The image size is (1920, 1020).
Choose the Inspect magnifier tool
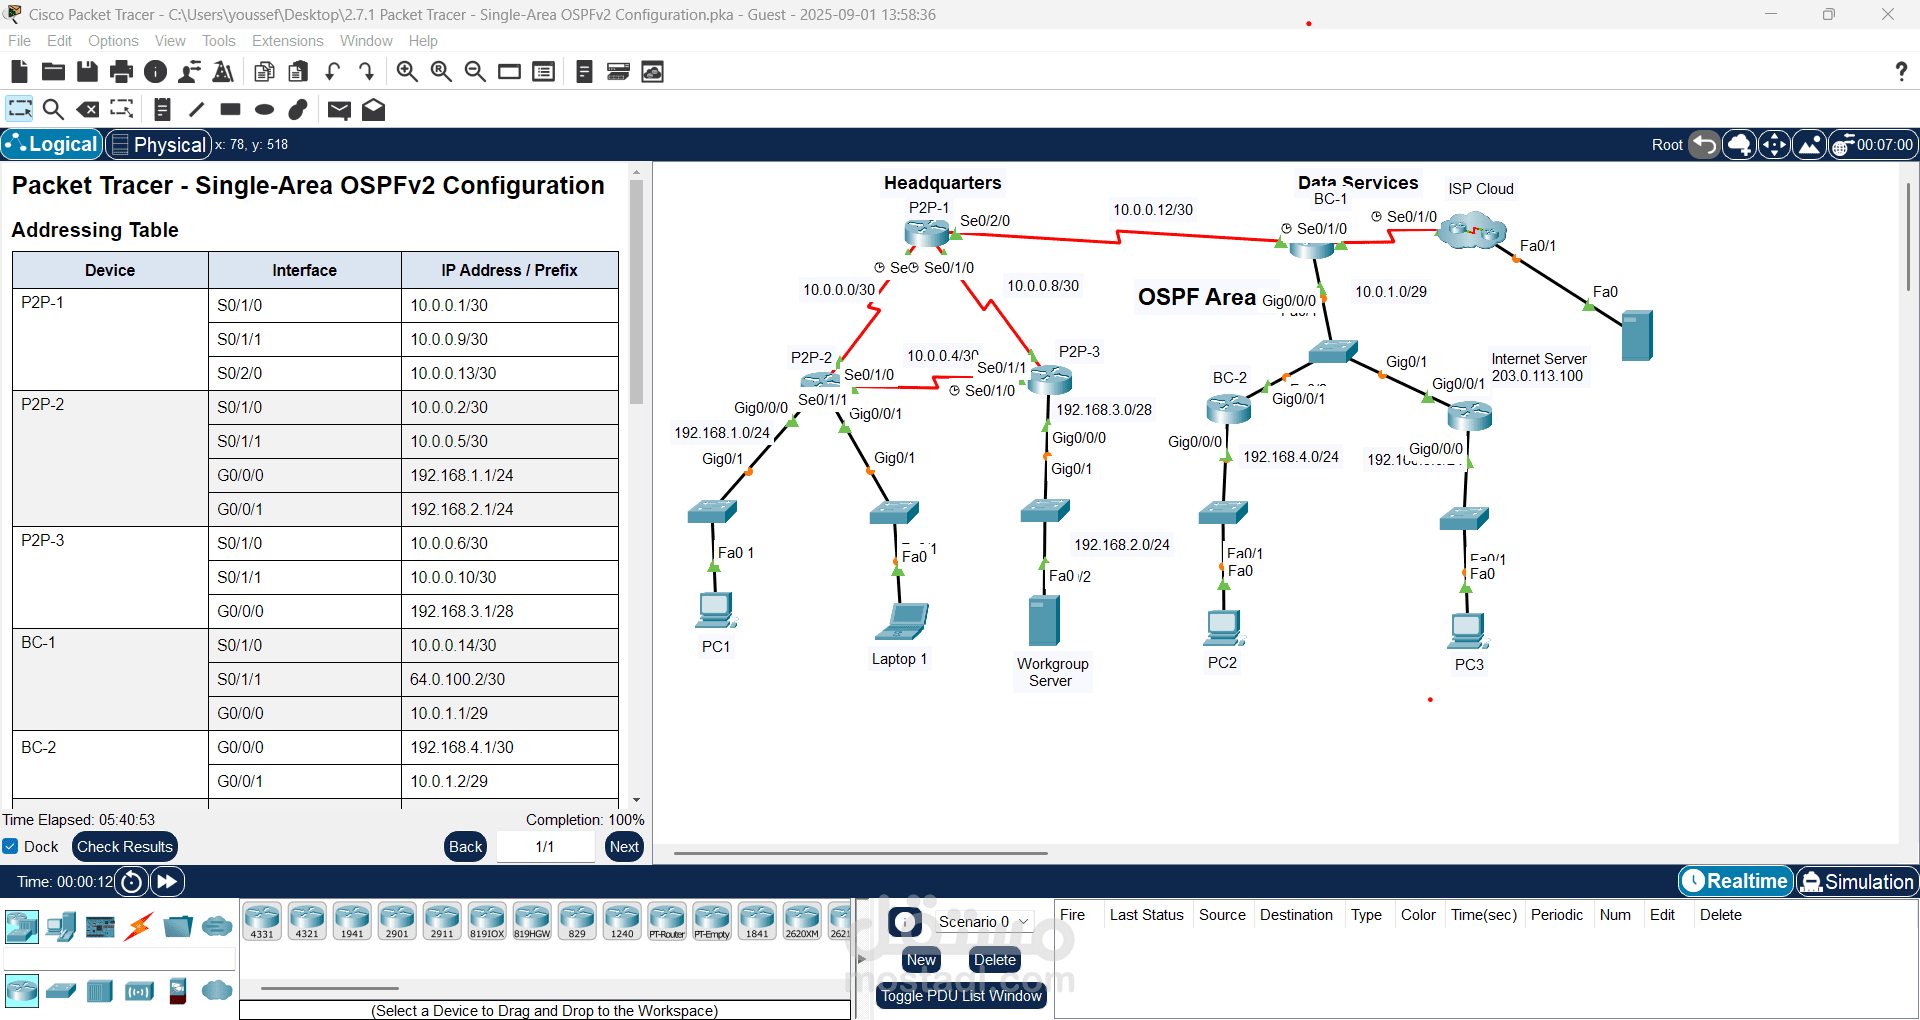[x=53, y=109]
